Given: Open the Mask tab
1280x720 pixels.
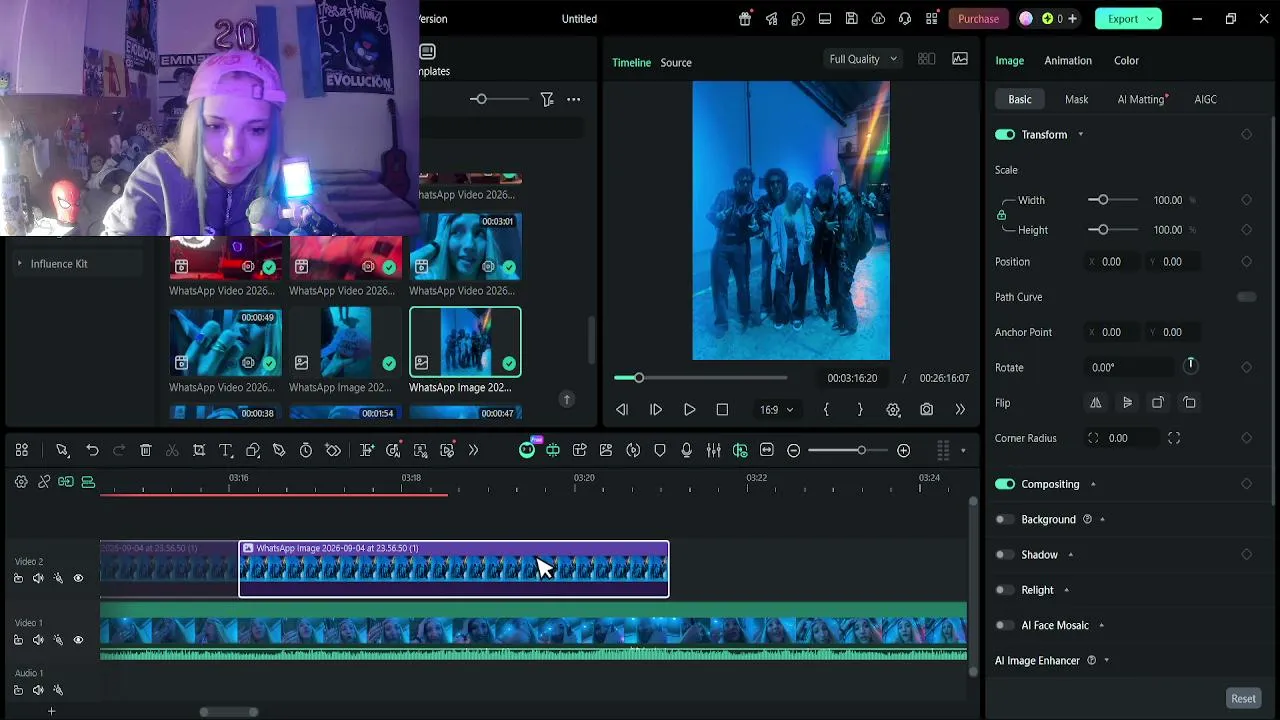Looking at the screenshot, I should click(x=1076, y=99).
